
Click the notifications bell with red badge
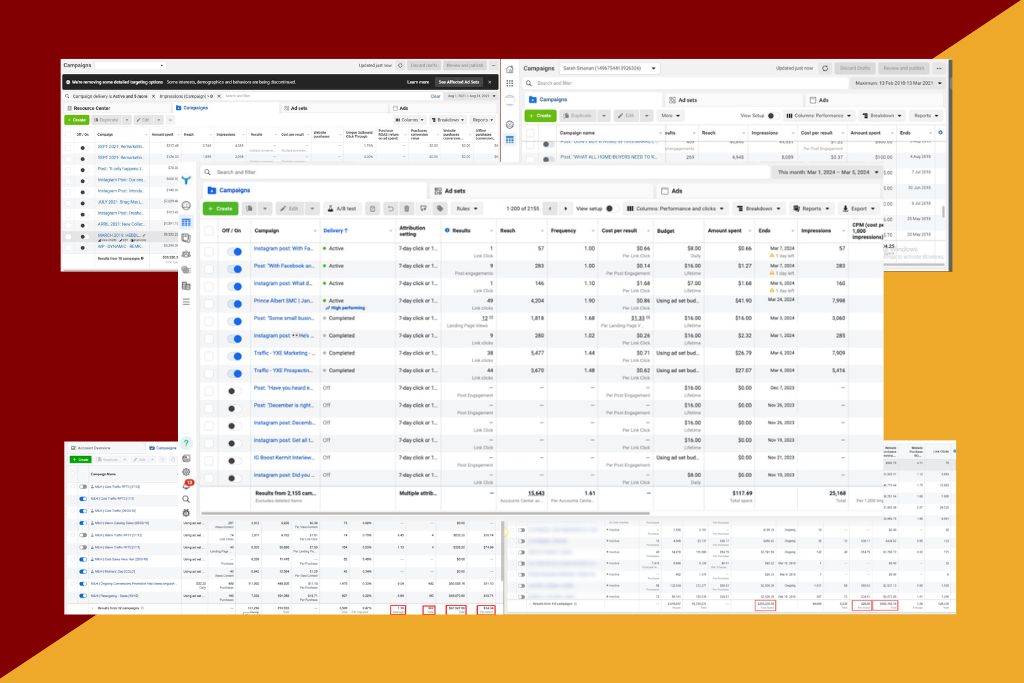(x=186, y=484)
